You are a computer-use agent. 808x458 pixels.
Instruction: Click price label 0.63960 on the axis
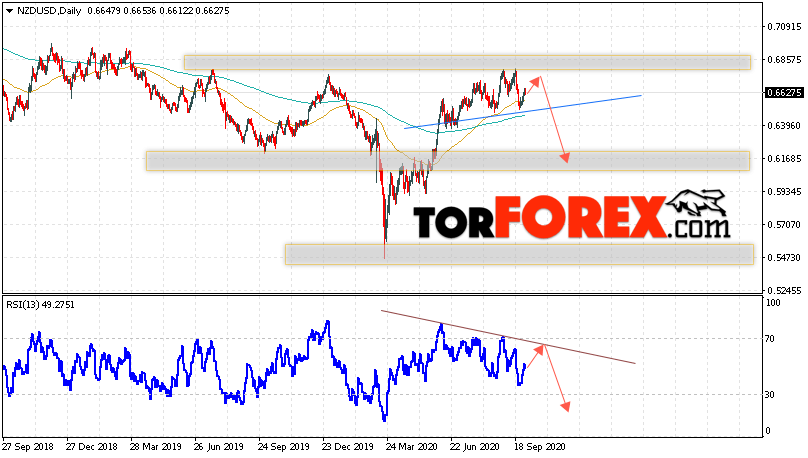point(784,125)
